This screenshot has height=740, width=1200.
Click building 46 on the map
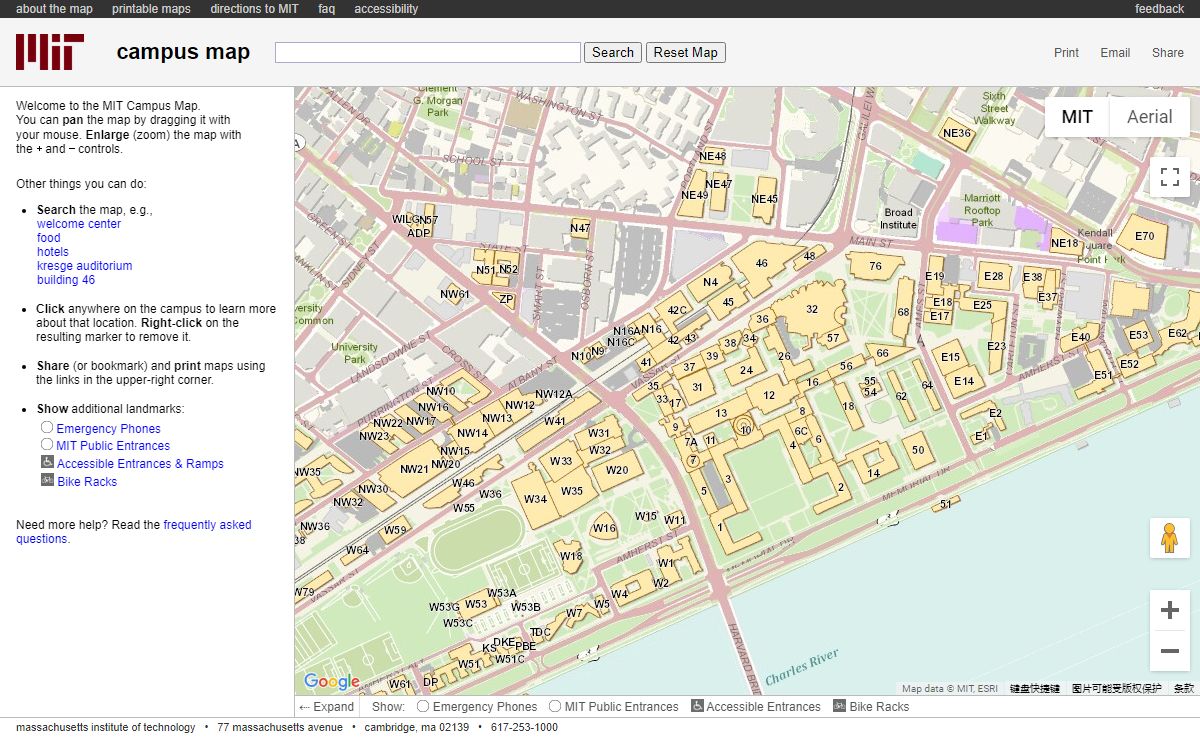pos(762,263)
